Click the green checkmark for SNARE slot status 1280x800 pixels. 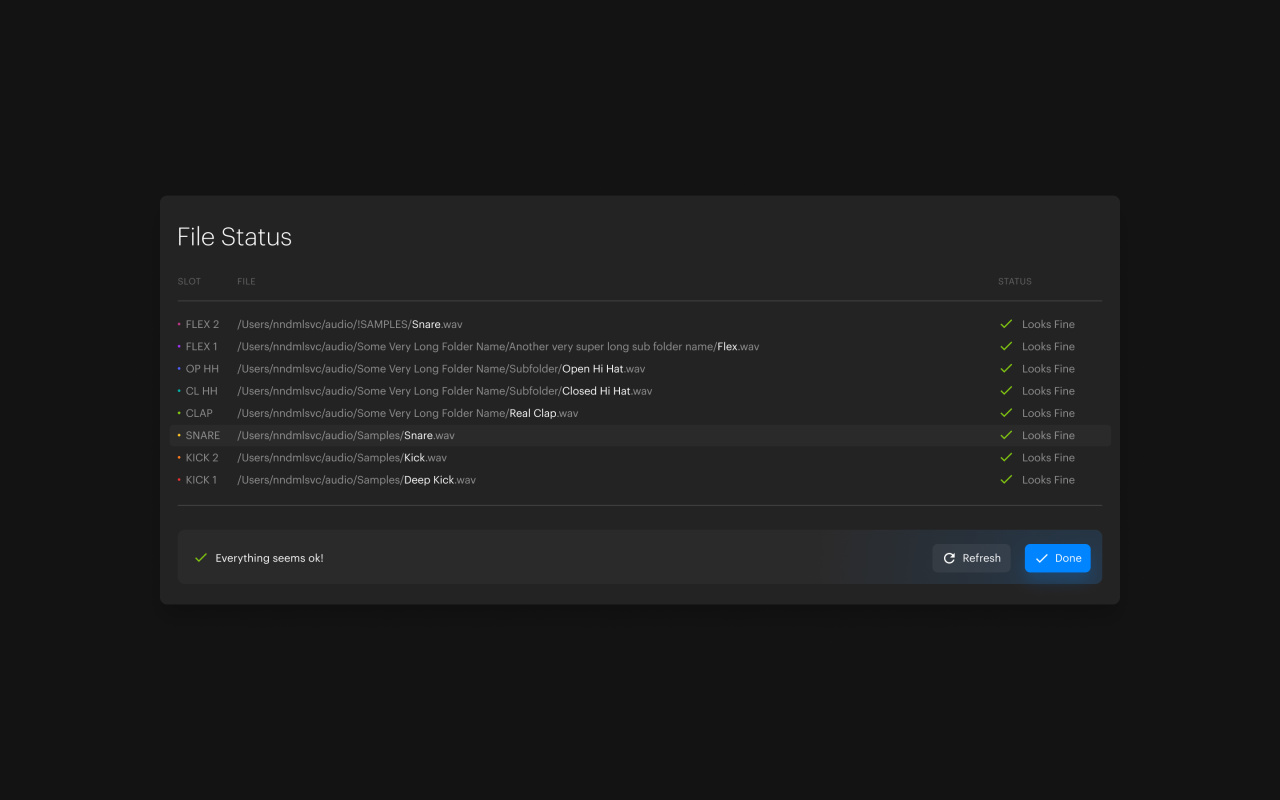pos(1006,435)
